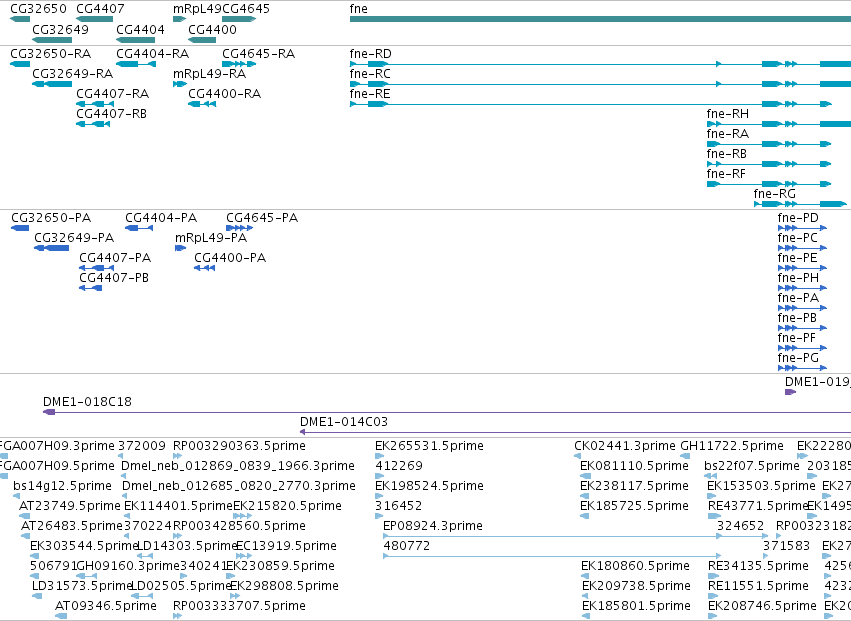Image resolution: width=851 pixels, height=621 pixels.
Task: Select the fne-RE transcript
Action: point(370,93)
